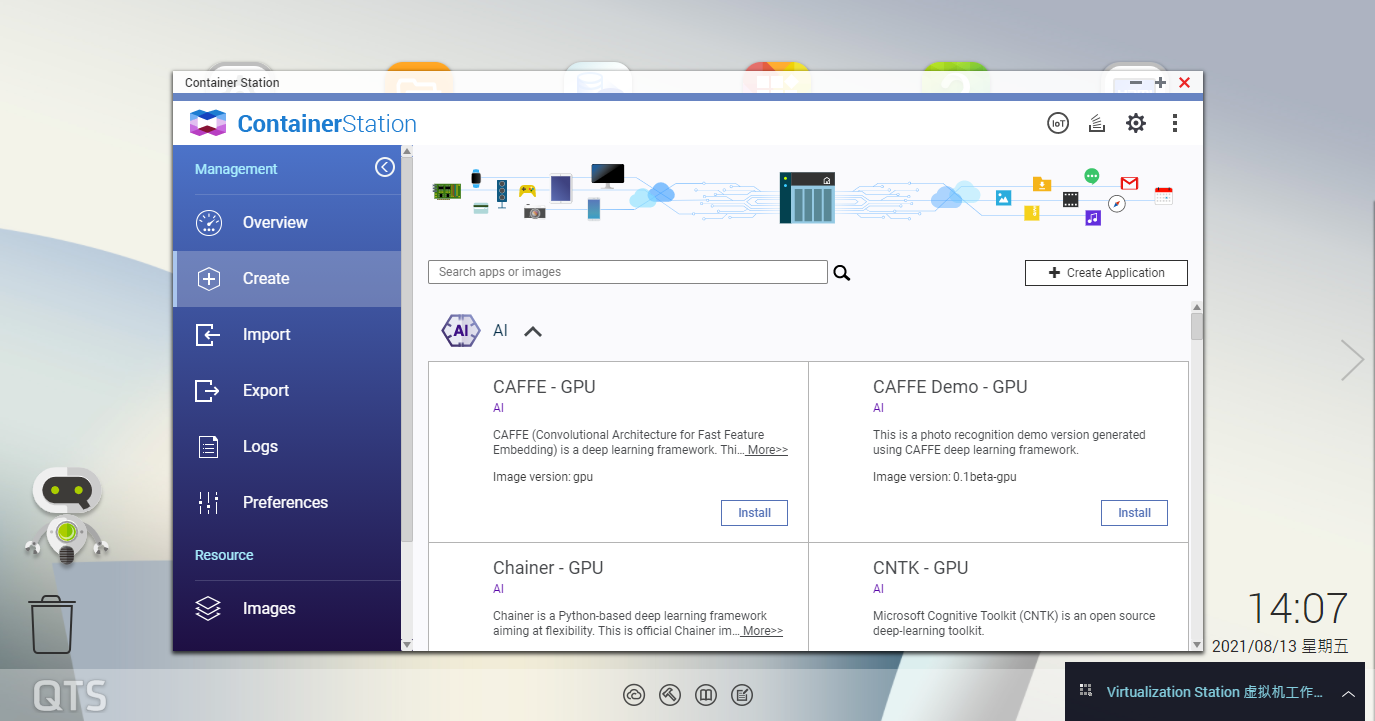Open Preferences in the sidebar
The height and width of the screenshot is (721, 1375).
(x=285, y=502)
